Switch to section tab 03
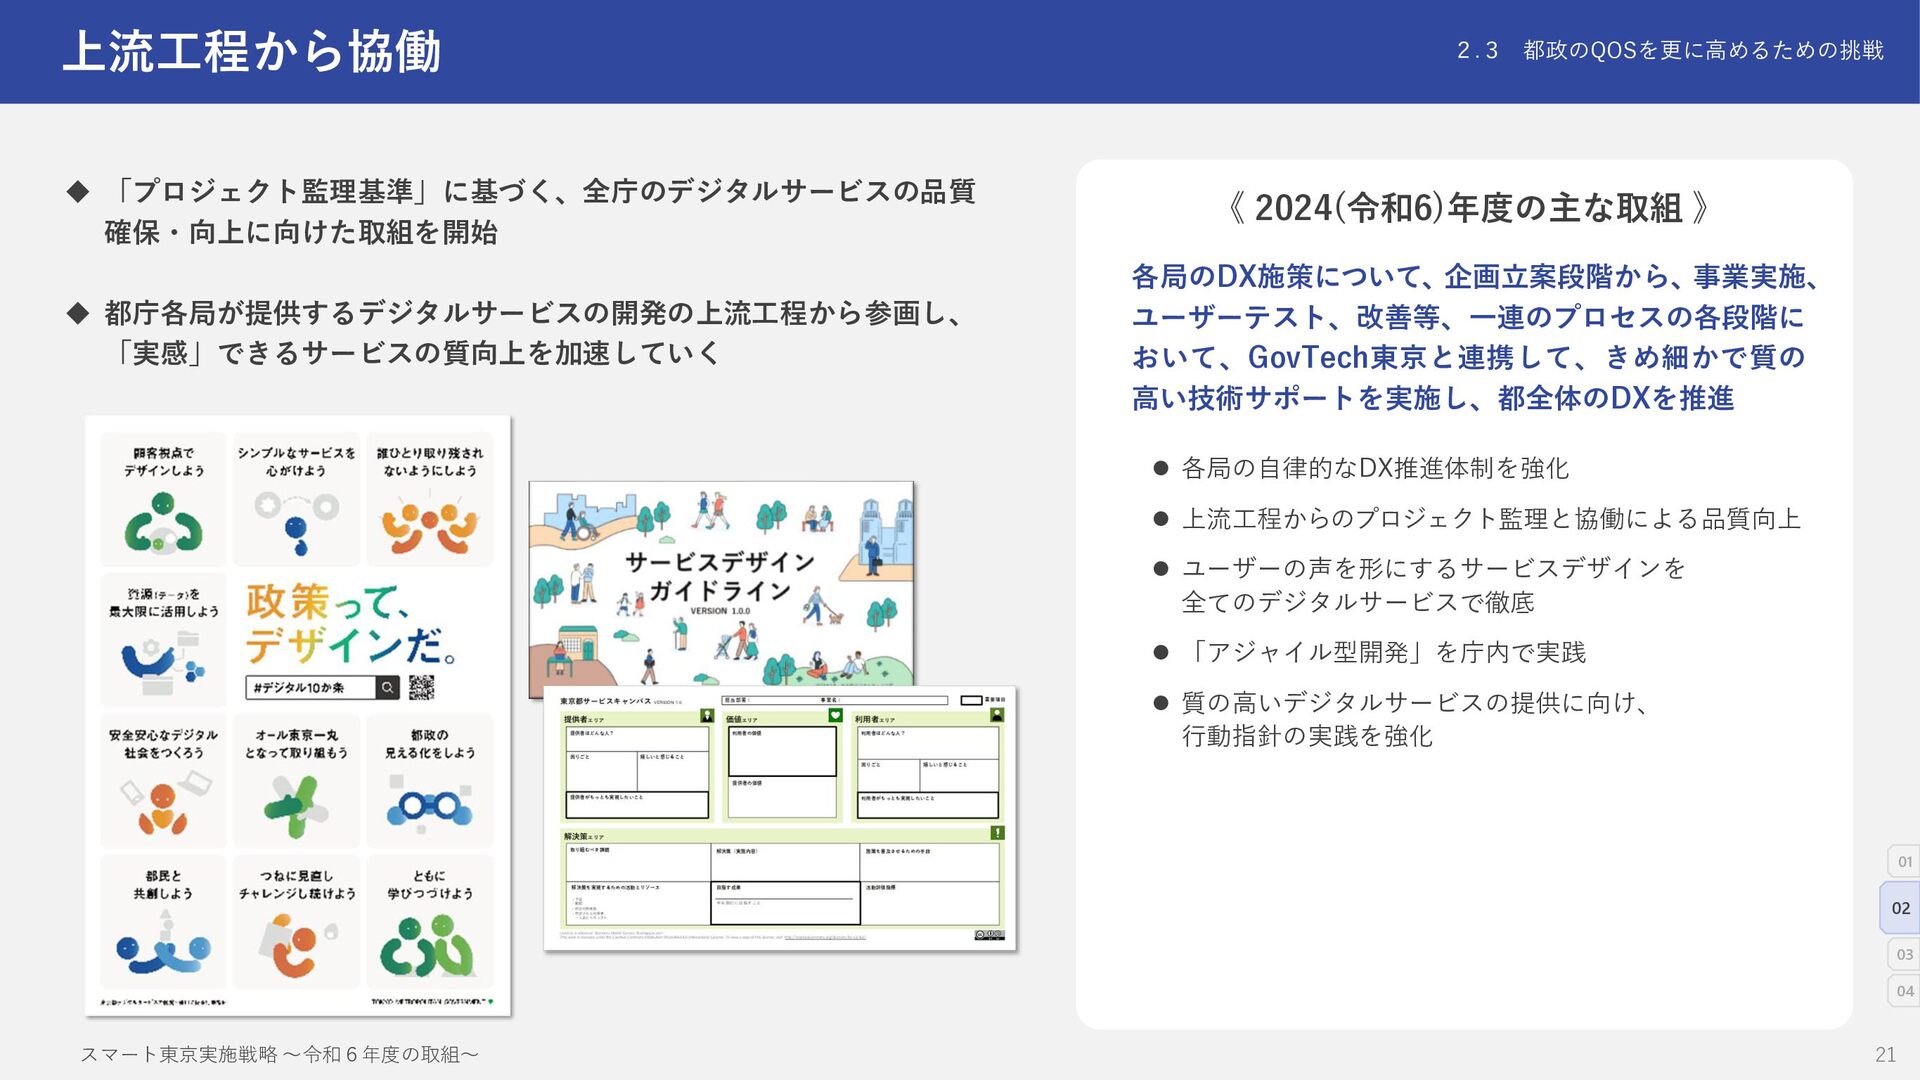This screenshot has height=1080, width=1920. click(x=1904, y=954)
